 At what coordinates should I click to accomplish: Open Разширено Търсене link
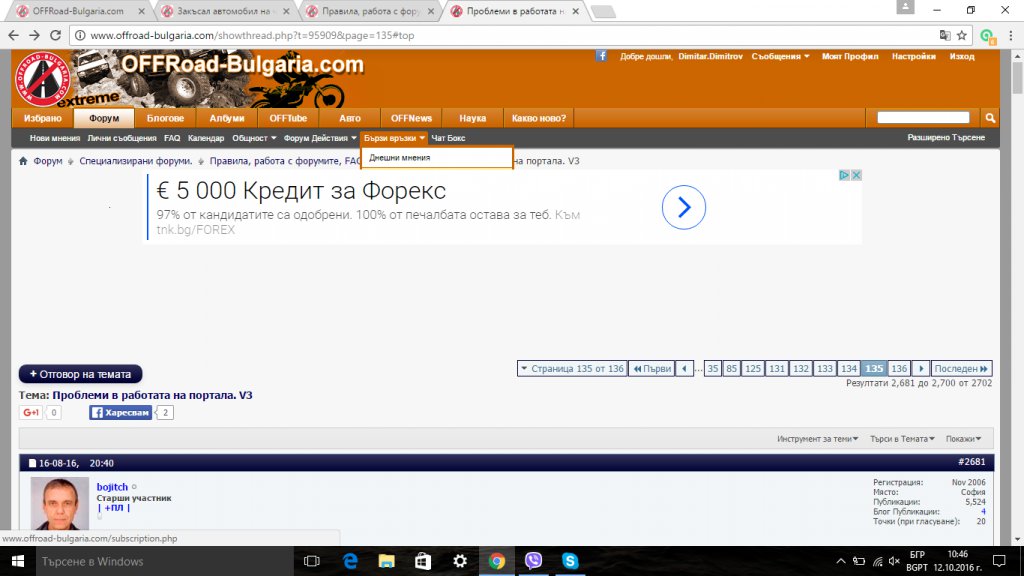pos(946,137)
